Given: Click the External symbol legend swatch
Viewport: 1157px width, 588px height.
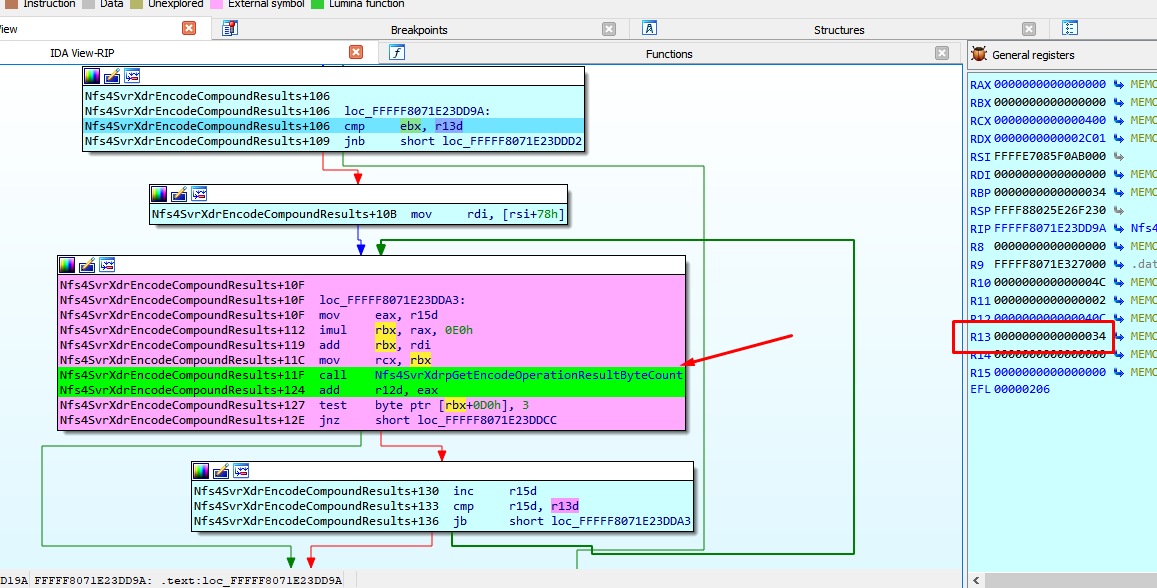Looking at the screenshot, I should click(x=216, y=4).
